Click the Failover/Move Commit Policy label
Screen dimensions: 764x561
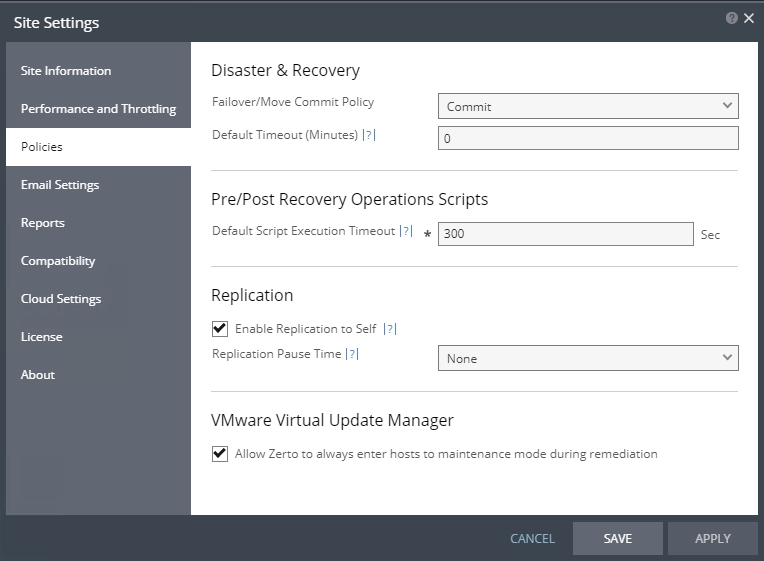(x=293, y=102)
